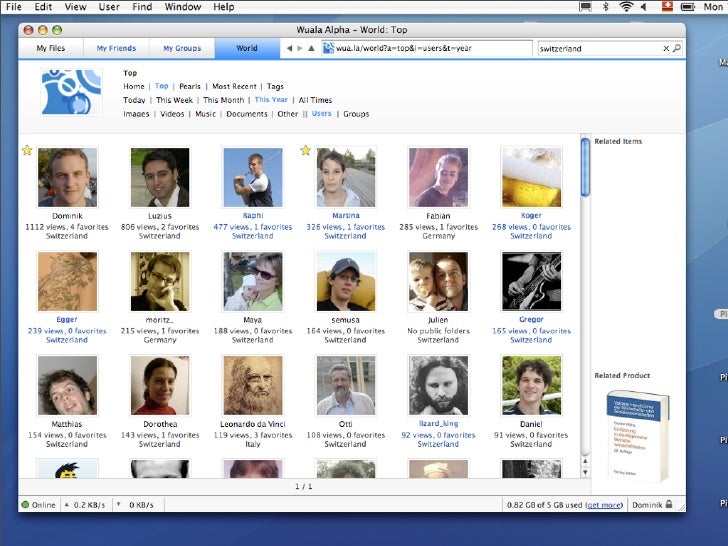Viewport: 728px width, 546px height.
Task: Open the Window menu
Action: pyautogui.click(x=183, y=6)
